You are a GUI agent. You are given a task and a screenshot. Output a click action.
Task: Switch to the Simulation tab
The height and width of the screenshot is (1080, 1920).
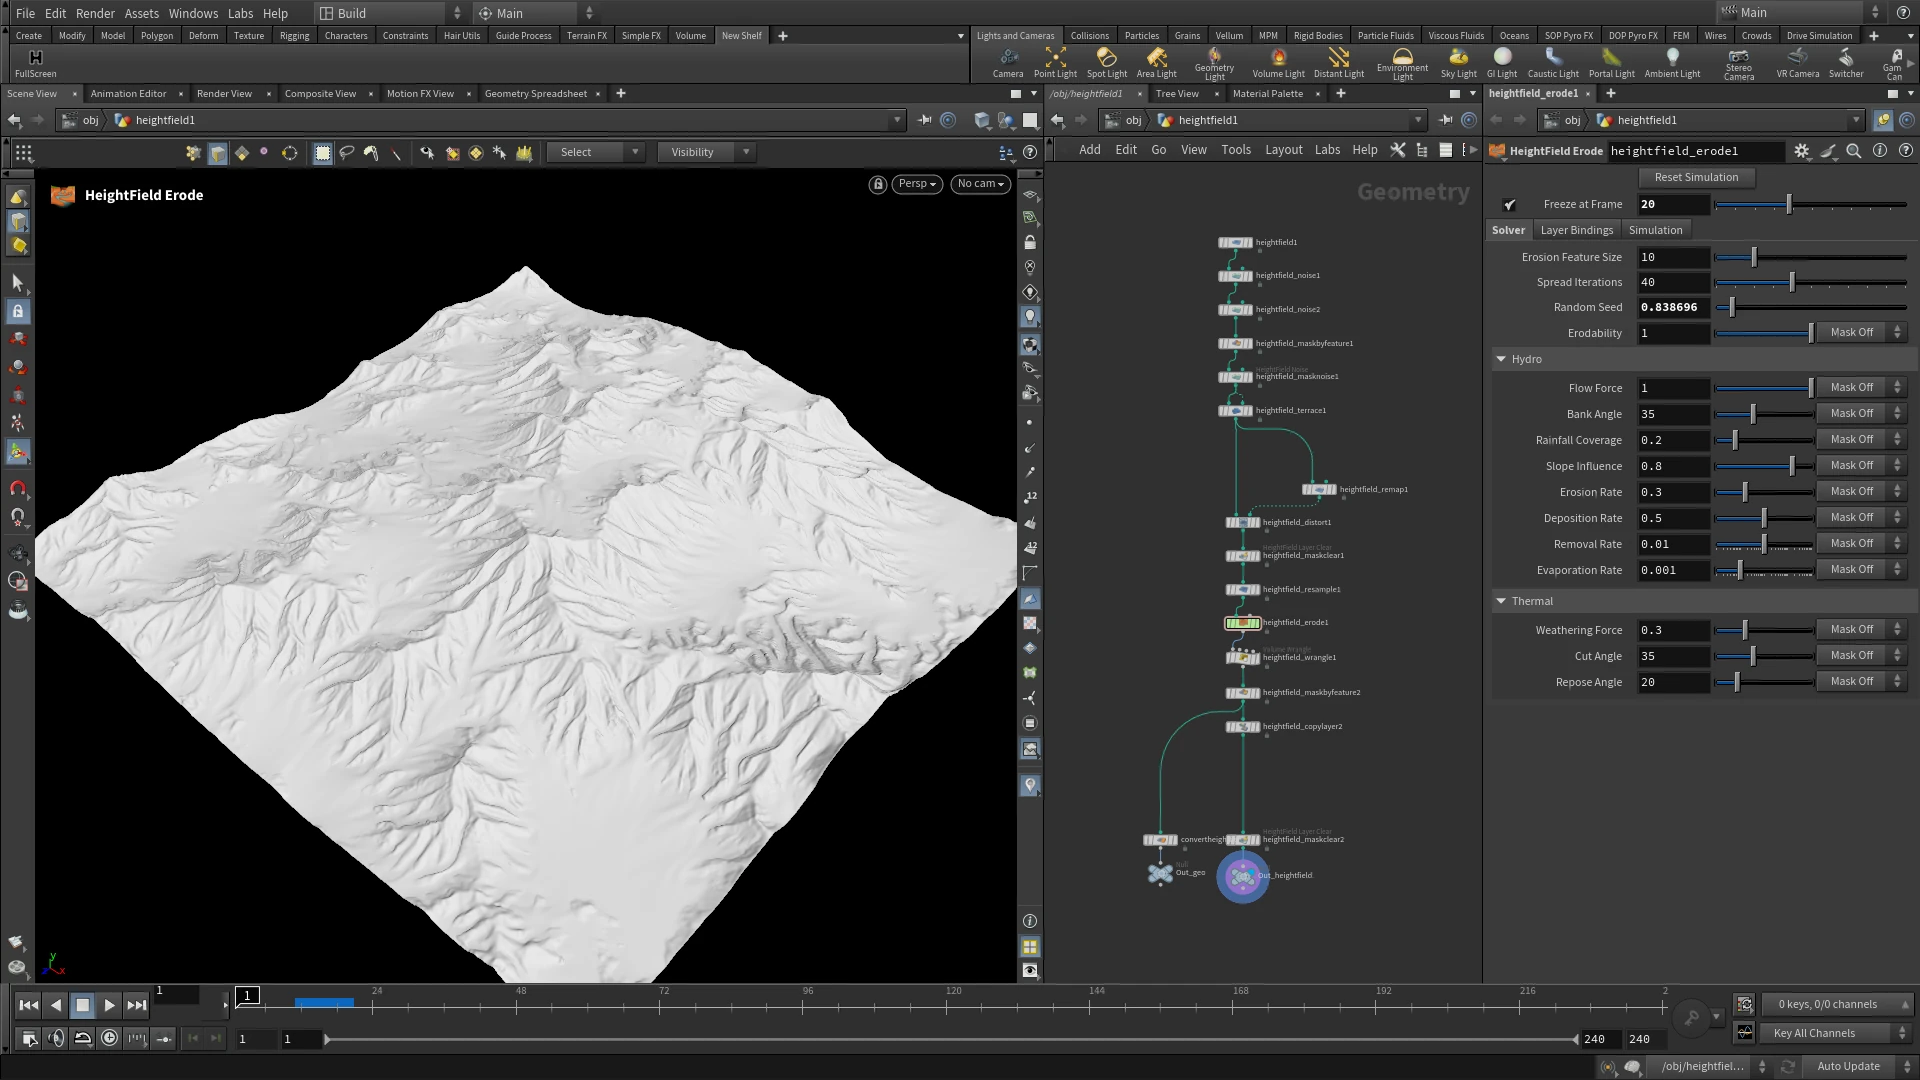coord(1655,230)
